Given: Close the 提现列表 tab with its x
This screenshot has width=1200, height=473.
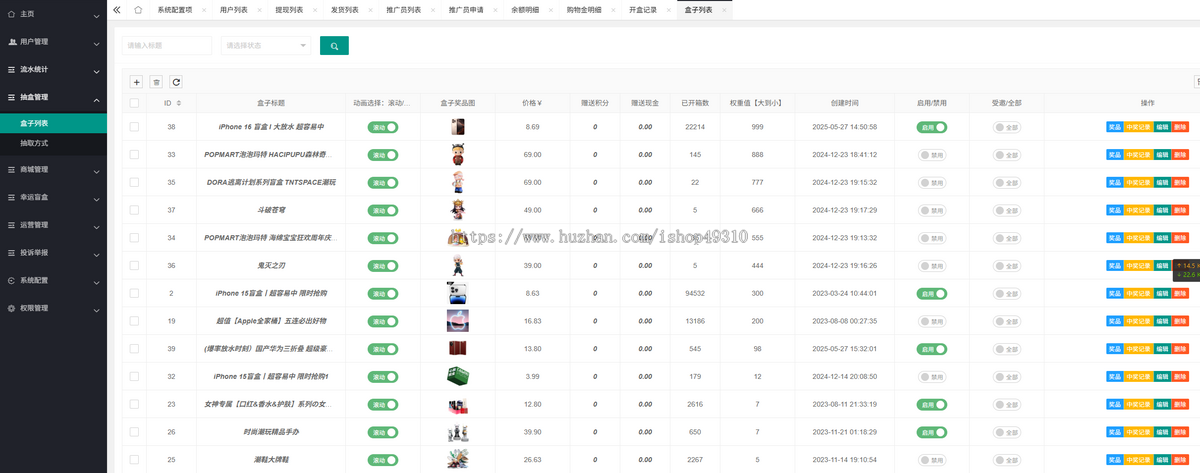Looking at the screenshot, I should point(315,10).
